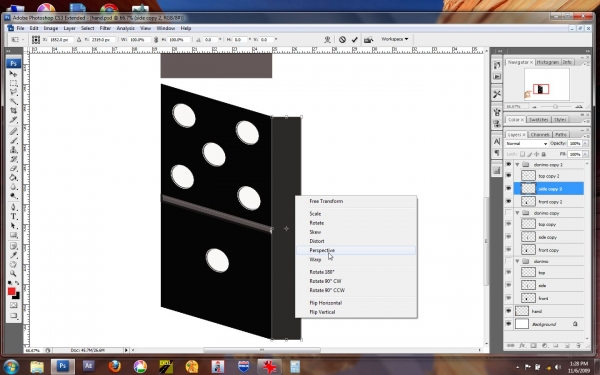600x375 pixels.
Task: Commit the transform with the checkmark icon
Action: [x=354, y=39]
